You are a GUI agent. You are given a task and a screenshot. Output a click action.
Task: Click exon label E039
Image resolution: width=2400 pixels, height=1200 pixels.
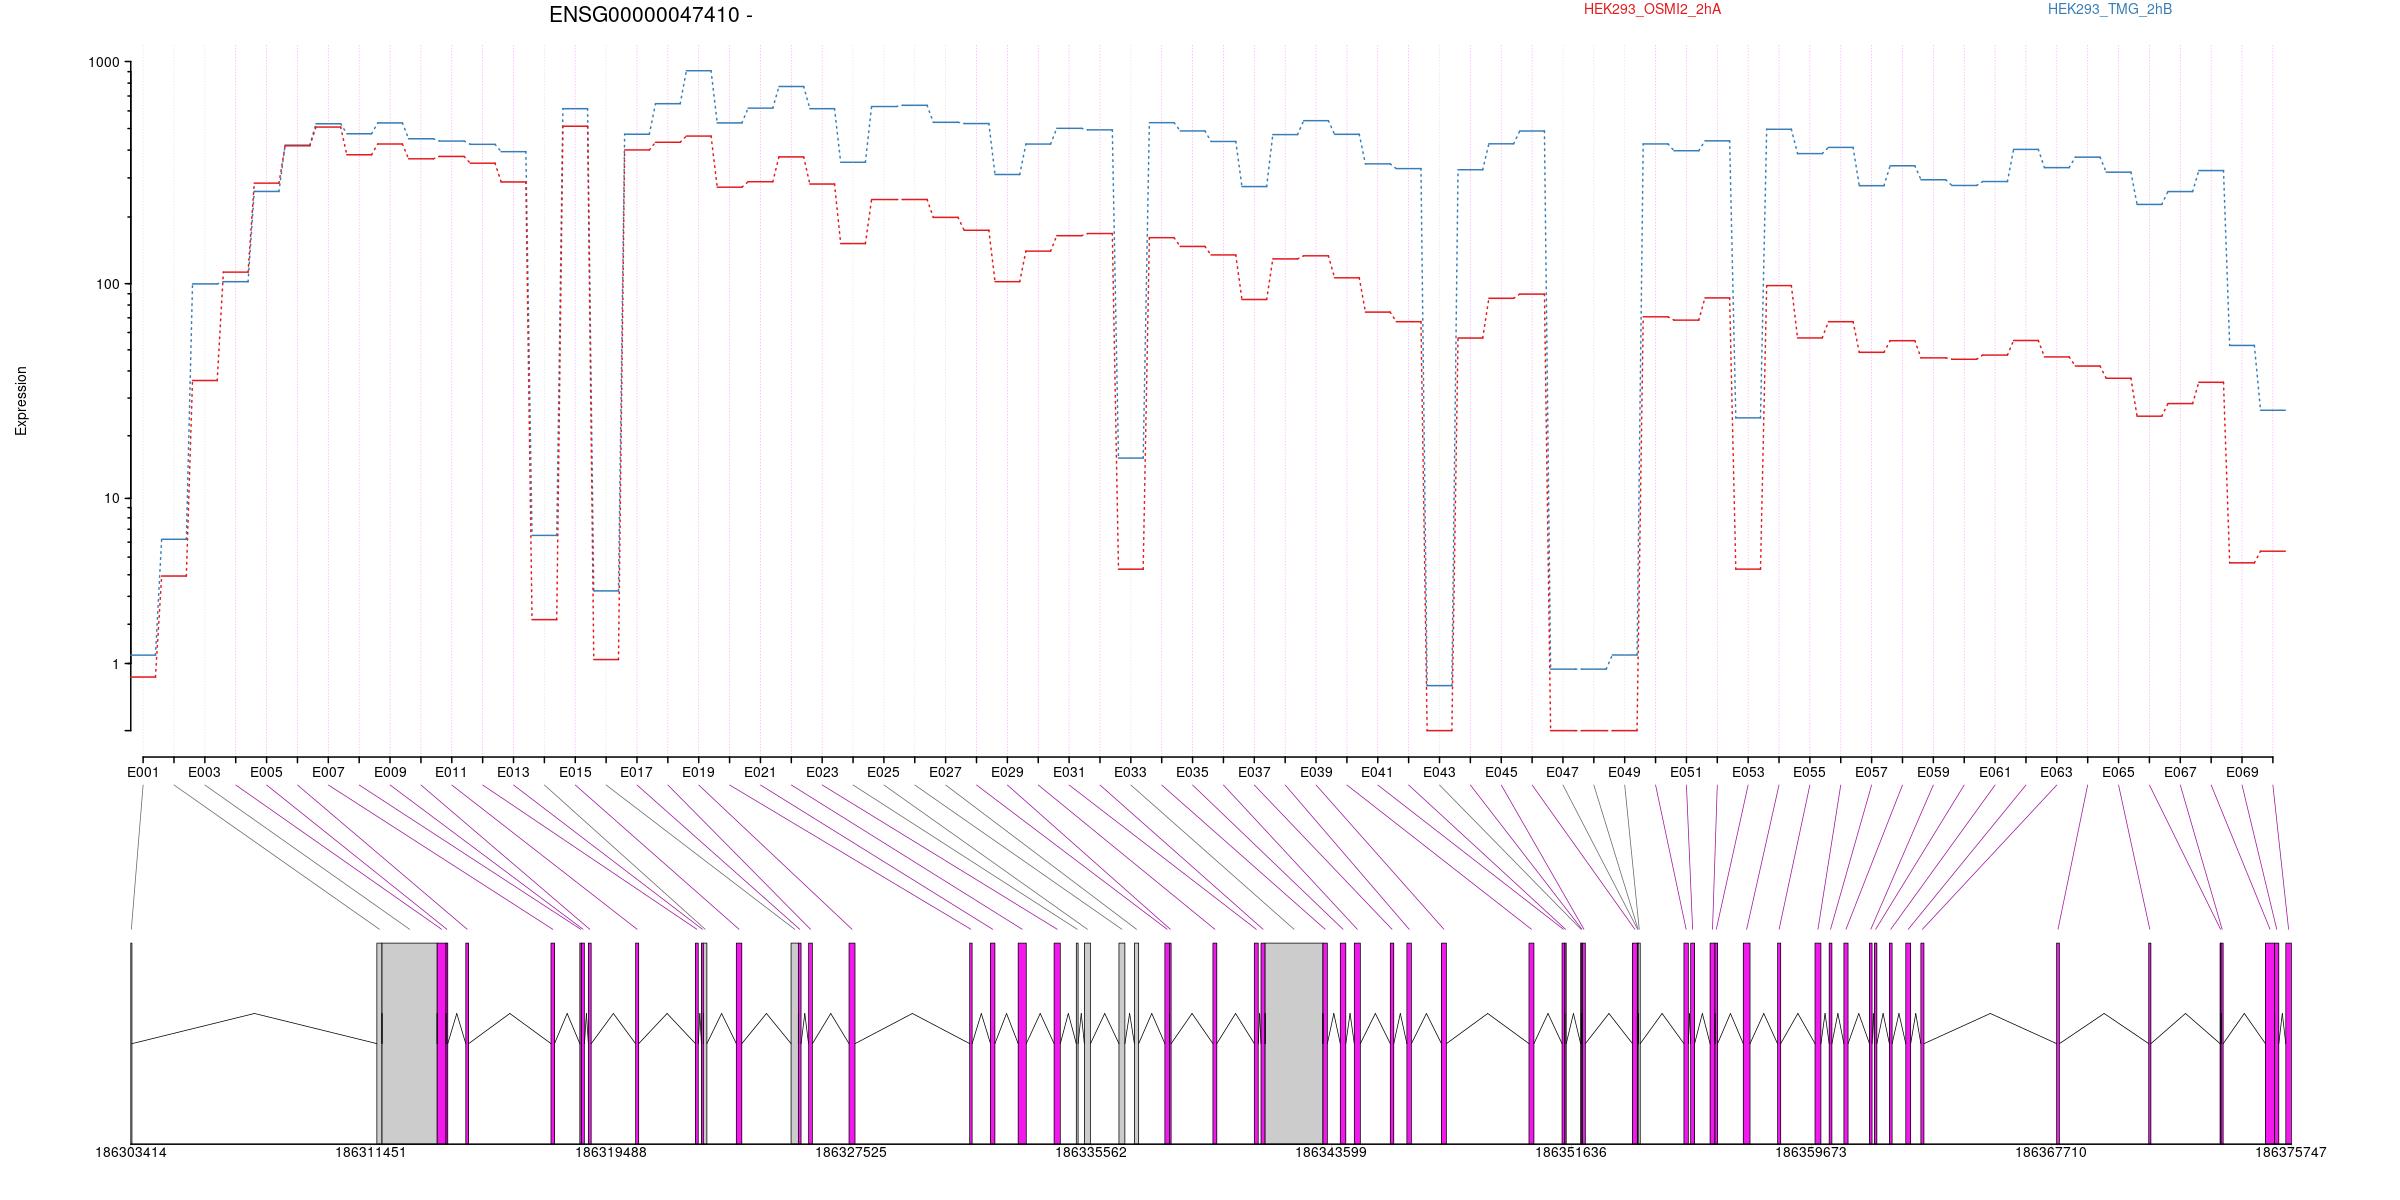click(1316, 772)
